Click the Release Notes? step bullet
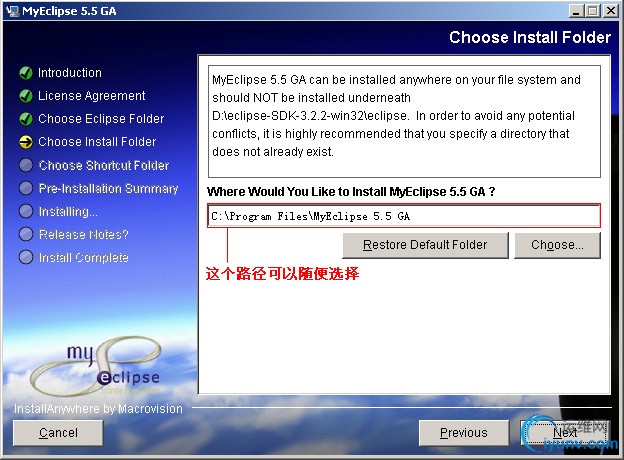624x460 pixels. pos(26,234)
